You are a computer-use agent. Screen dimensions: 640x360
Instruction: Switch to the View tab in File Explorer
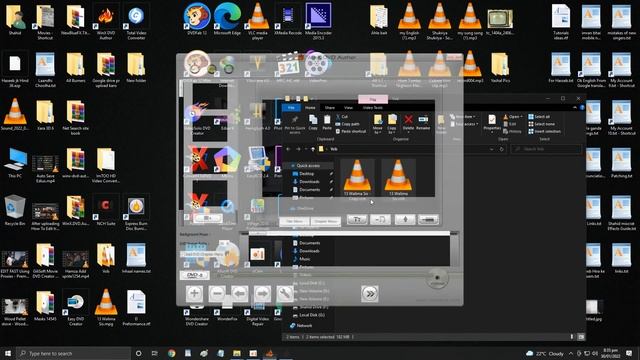click(348, 107)
